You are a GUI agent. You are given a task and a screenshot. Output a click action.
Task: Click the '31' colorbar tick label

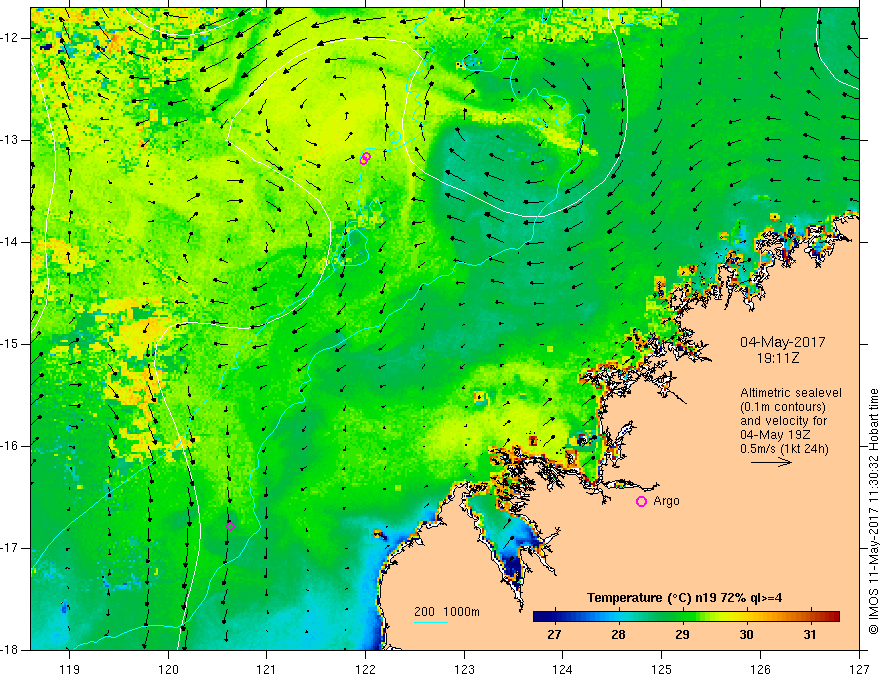point(809,635)
